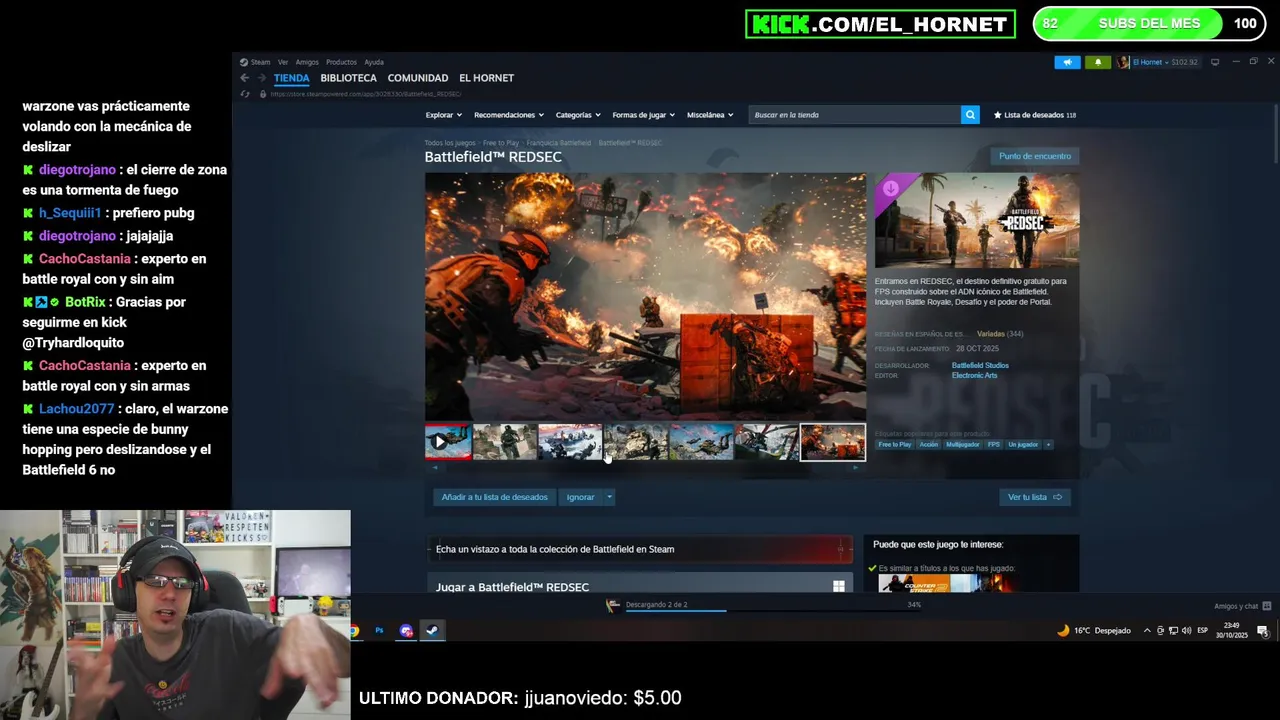Image resolution: width=1280 pixels, height=720 pixels.
Task: Click the Ver tu lista button
Action: 1034,497
